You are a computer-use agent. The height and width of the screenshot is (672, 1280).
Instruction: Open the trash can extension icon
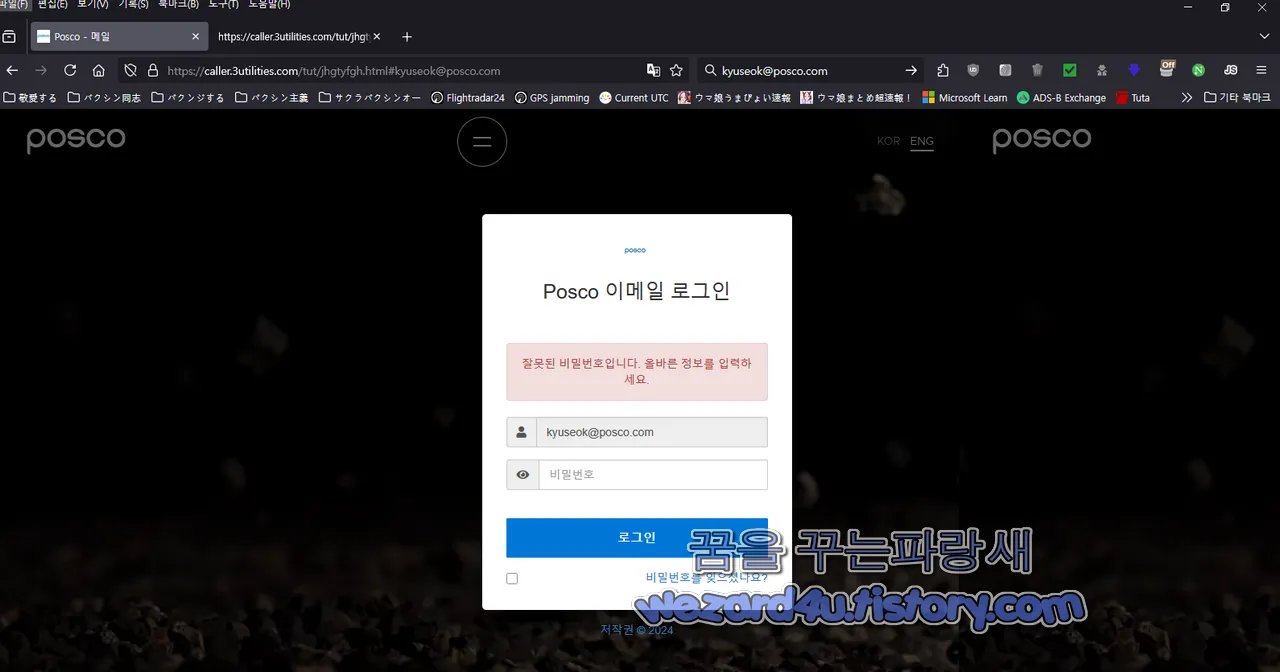click(x=1037, y=70)
